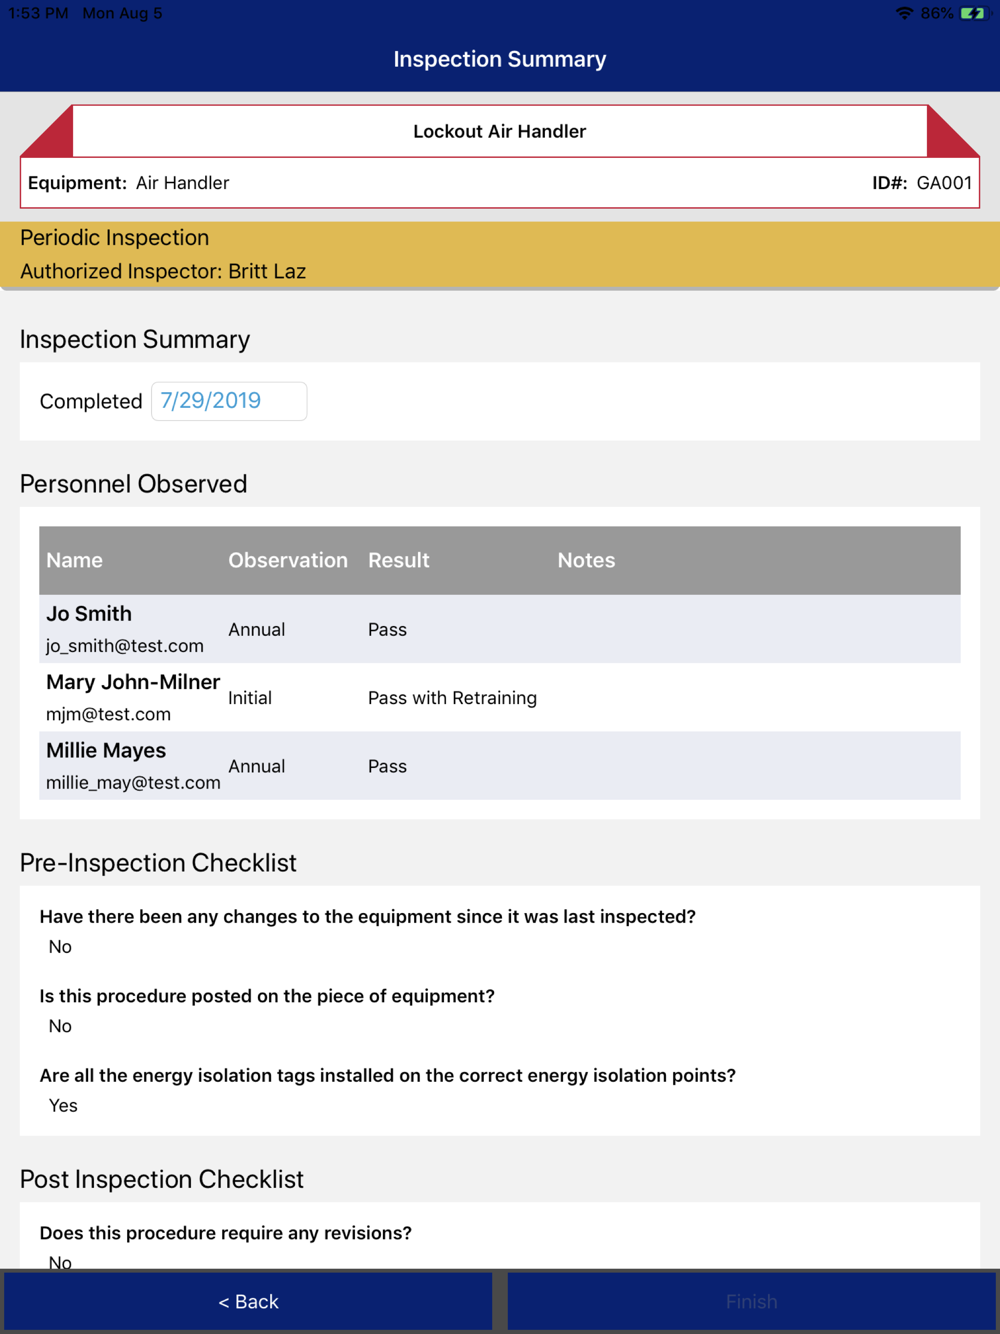Viewport: 1000px width, 1334px height.
Task: Tap the Notes column header
Action: [586, 560]
